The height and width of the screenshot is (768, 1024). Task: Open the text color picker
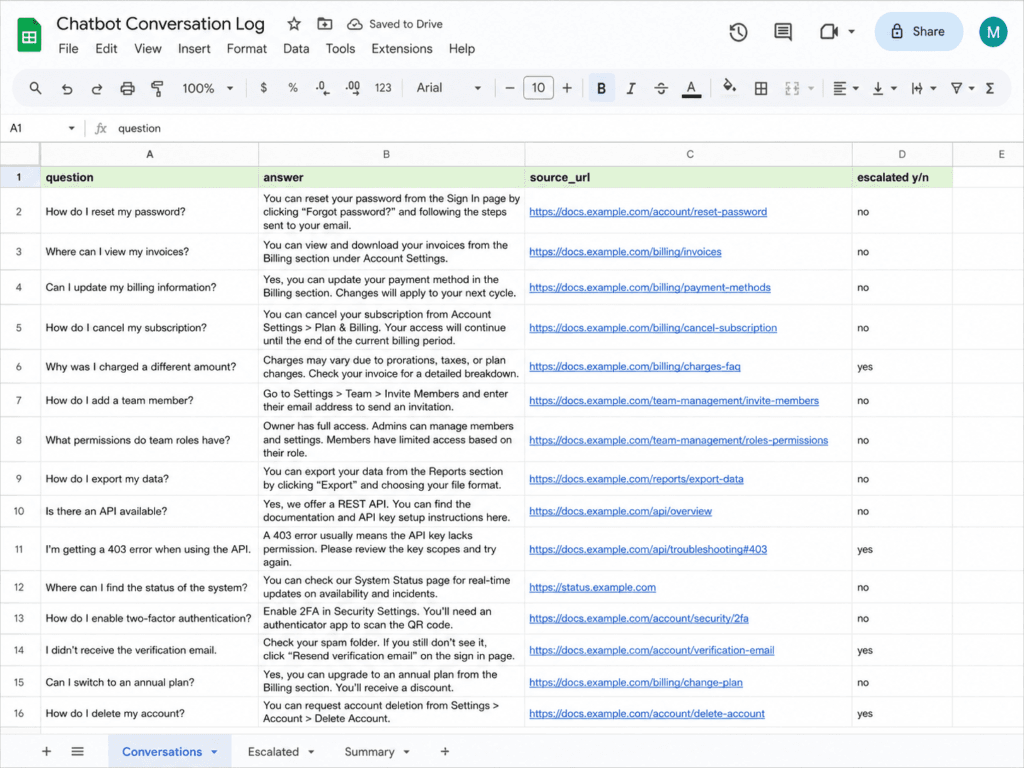pos(691,88)
